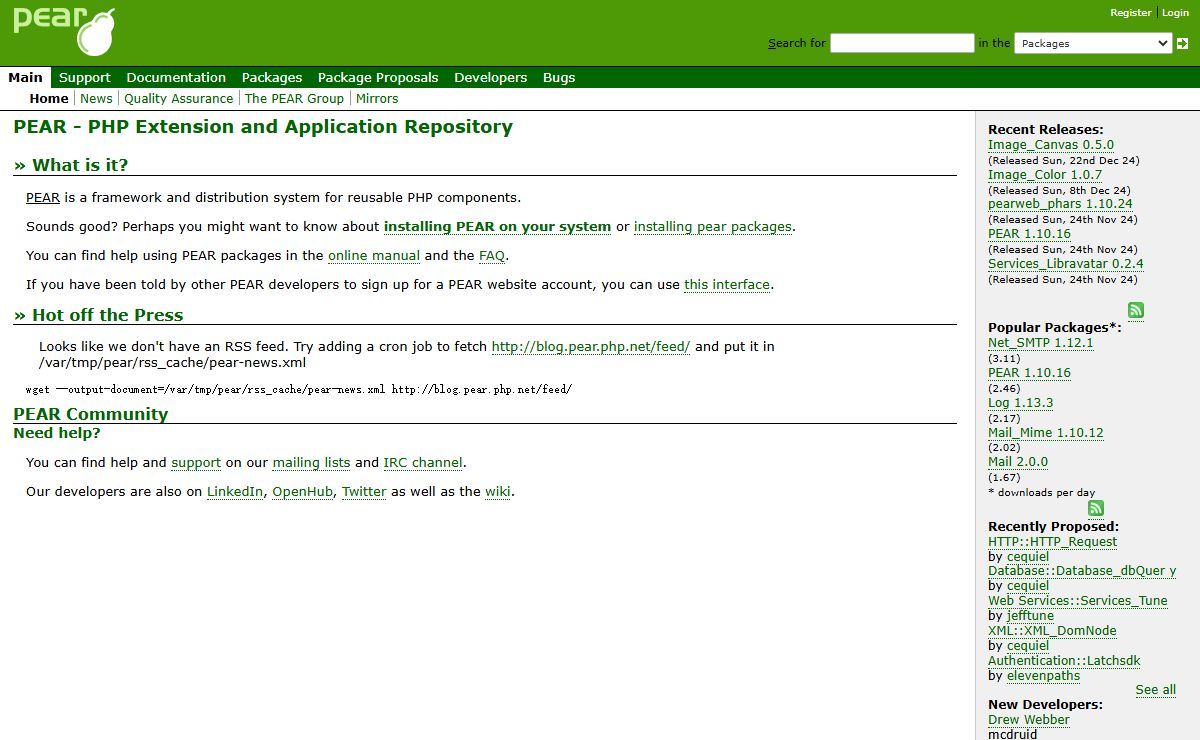Viewport: 1200px width, 740px height.
Task: Open the mailing lists link
Action: 311,462
